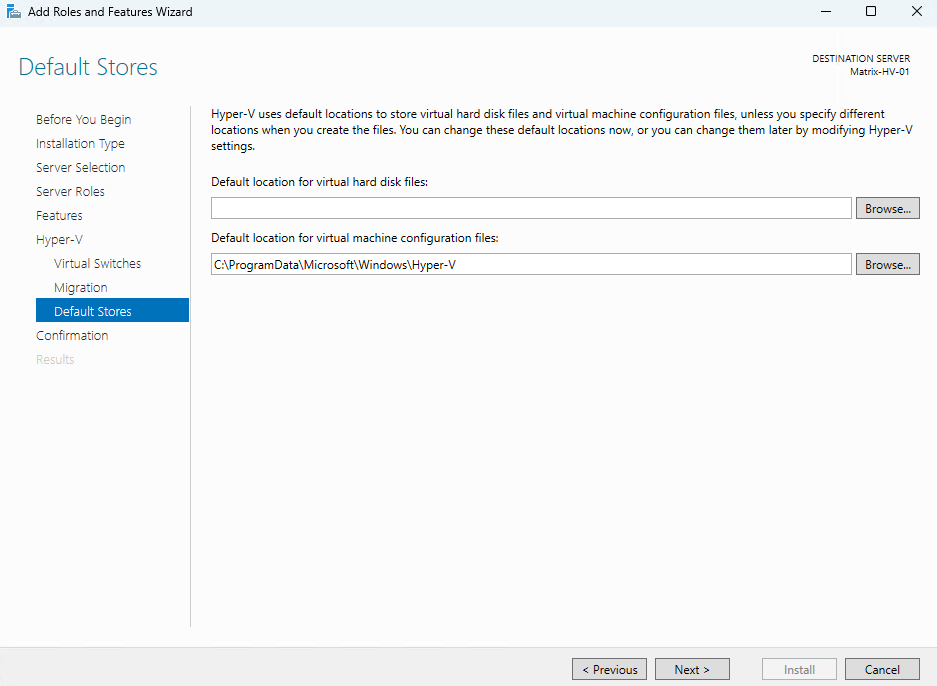Go to Migration sub-step
937x686 pixels.
81,287
